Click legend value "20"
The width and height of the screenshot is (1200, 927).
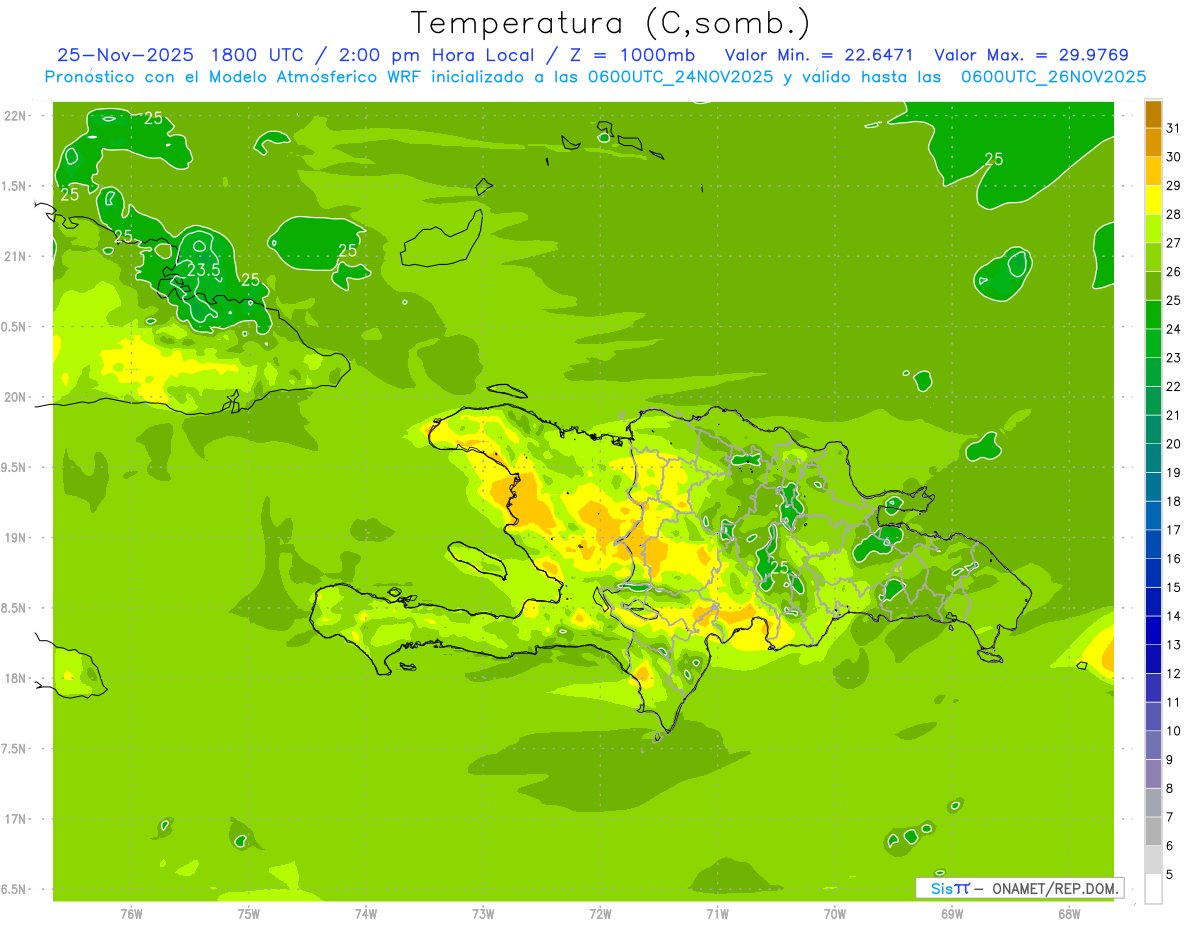coord(1174,444)
